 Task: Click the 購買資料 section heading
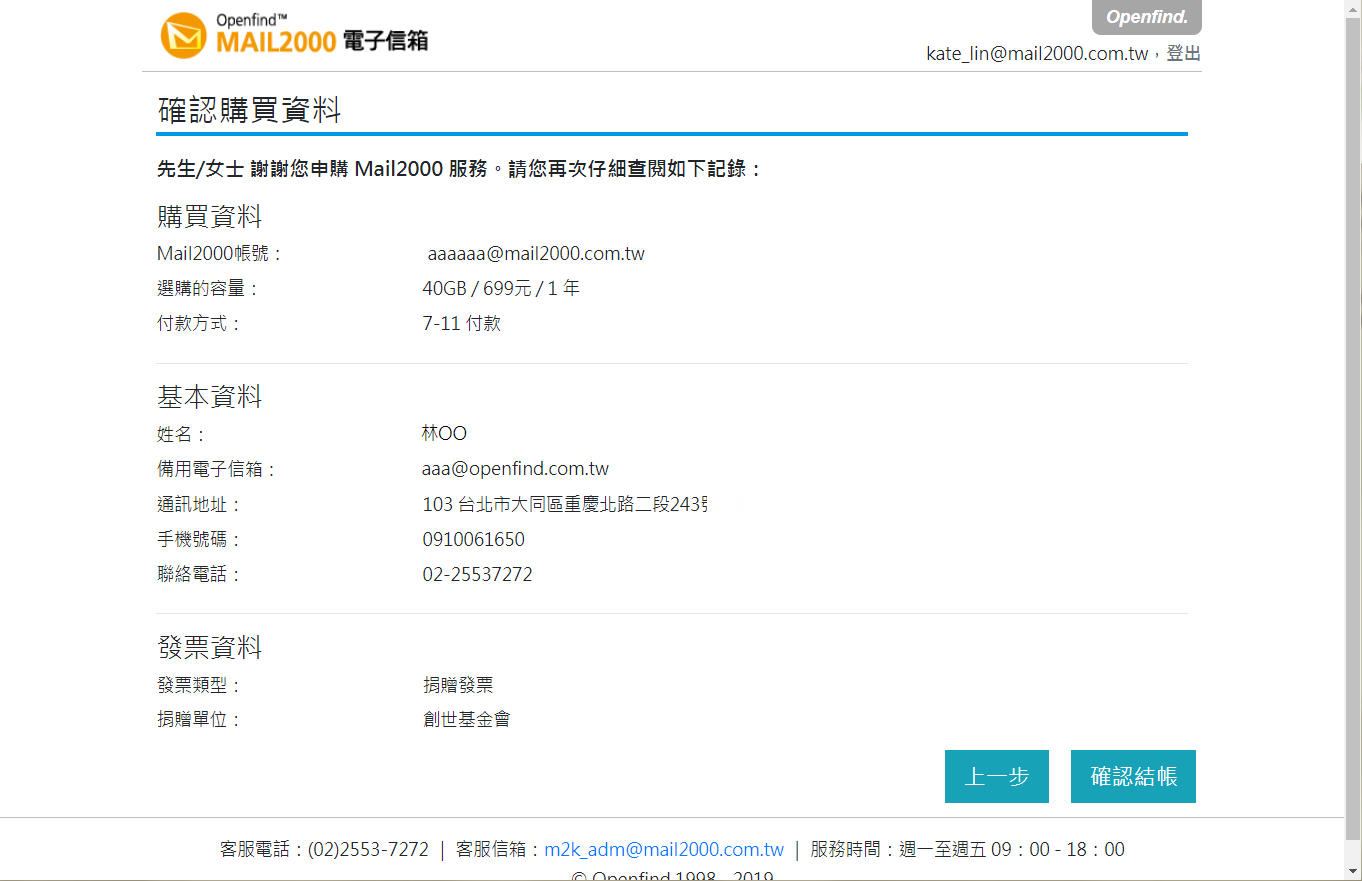(210, 216)
